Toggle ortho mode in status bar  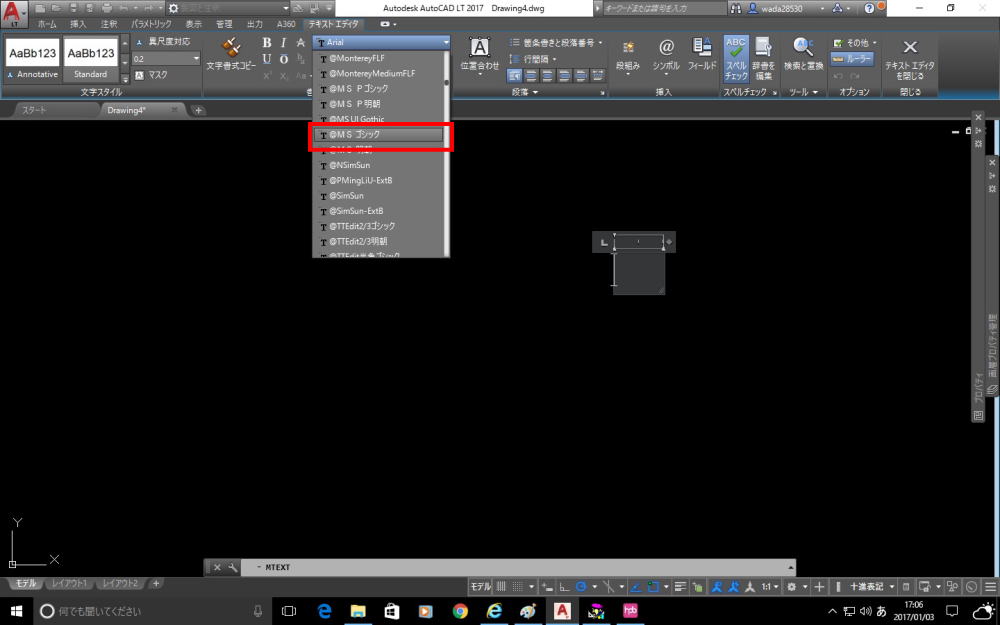pos(564,587)
